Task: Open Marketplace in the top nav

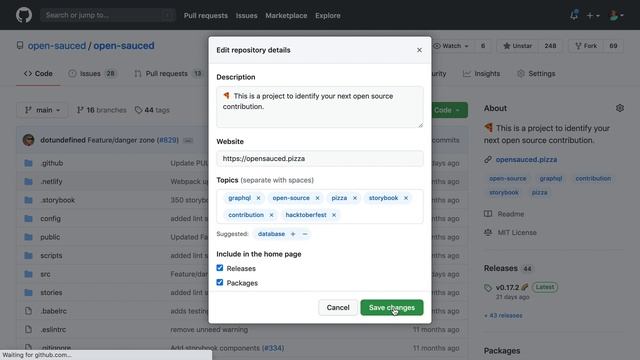Action: pyautogui.click(x=286, y=16)
